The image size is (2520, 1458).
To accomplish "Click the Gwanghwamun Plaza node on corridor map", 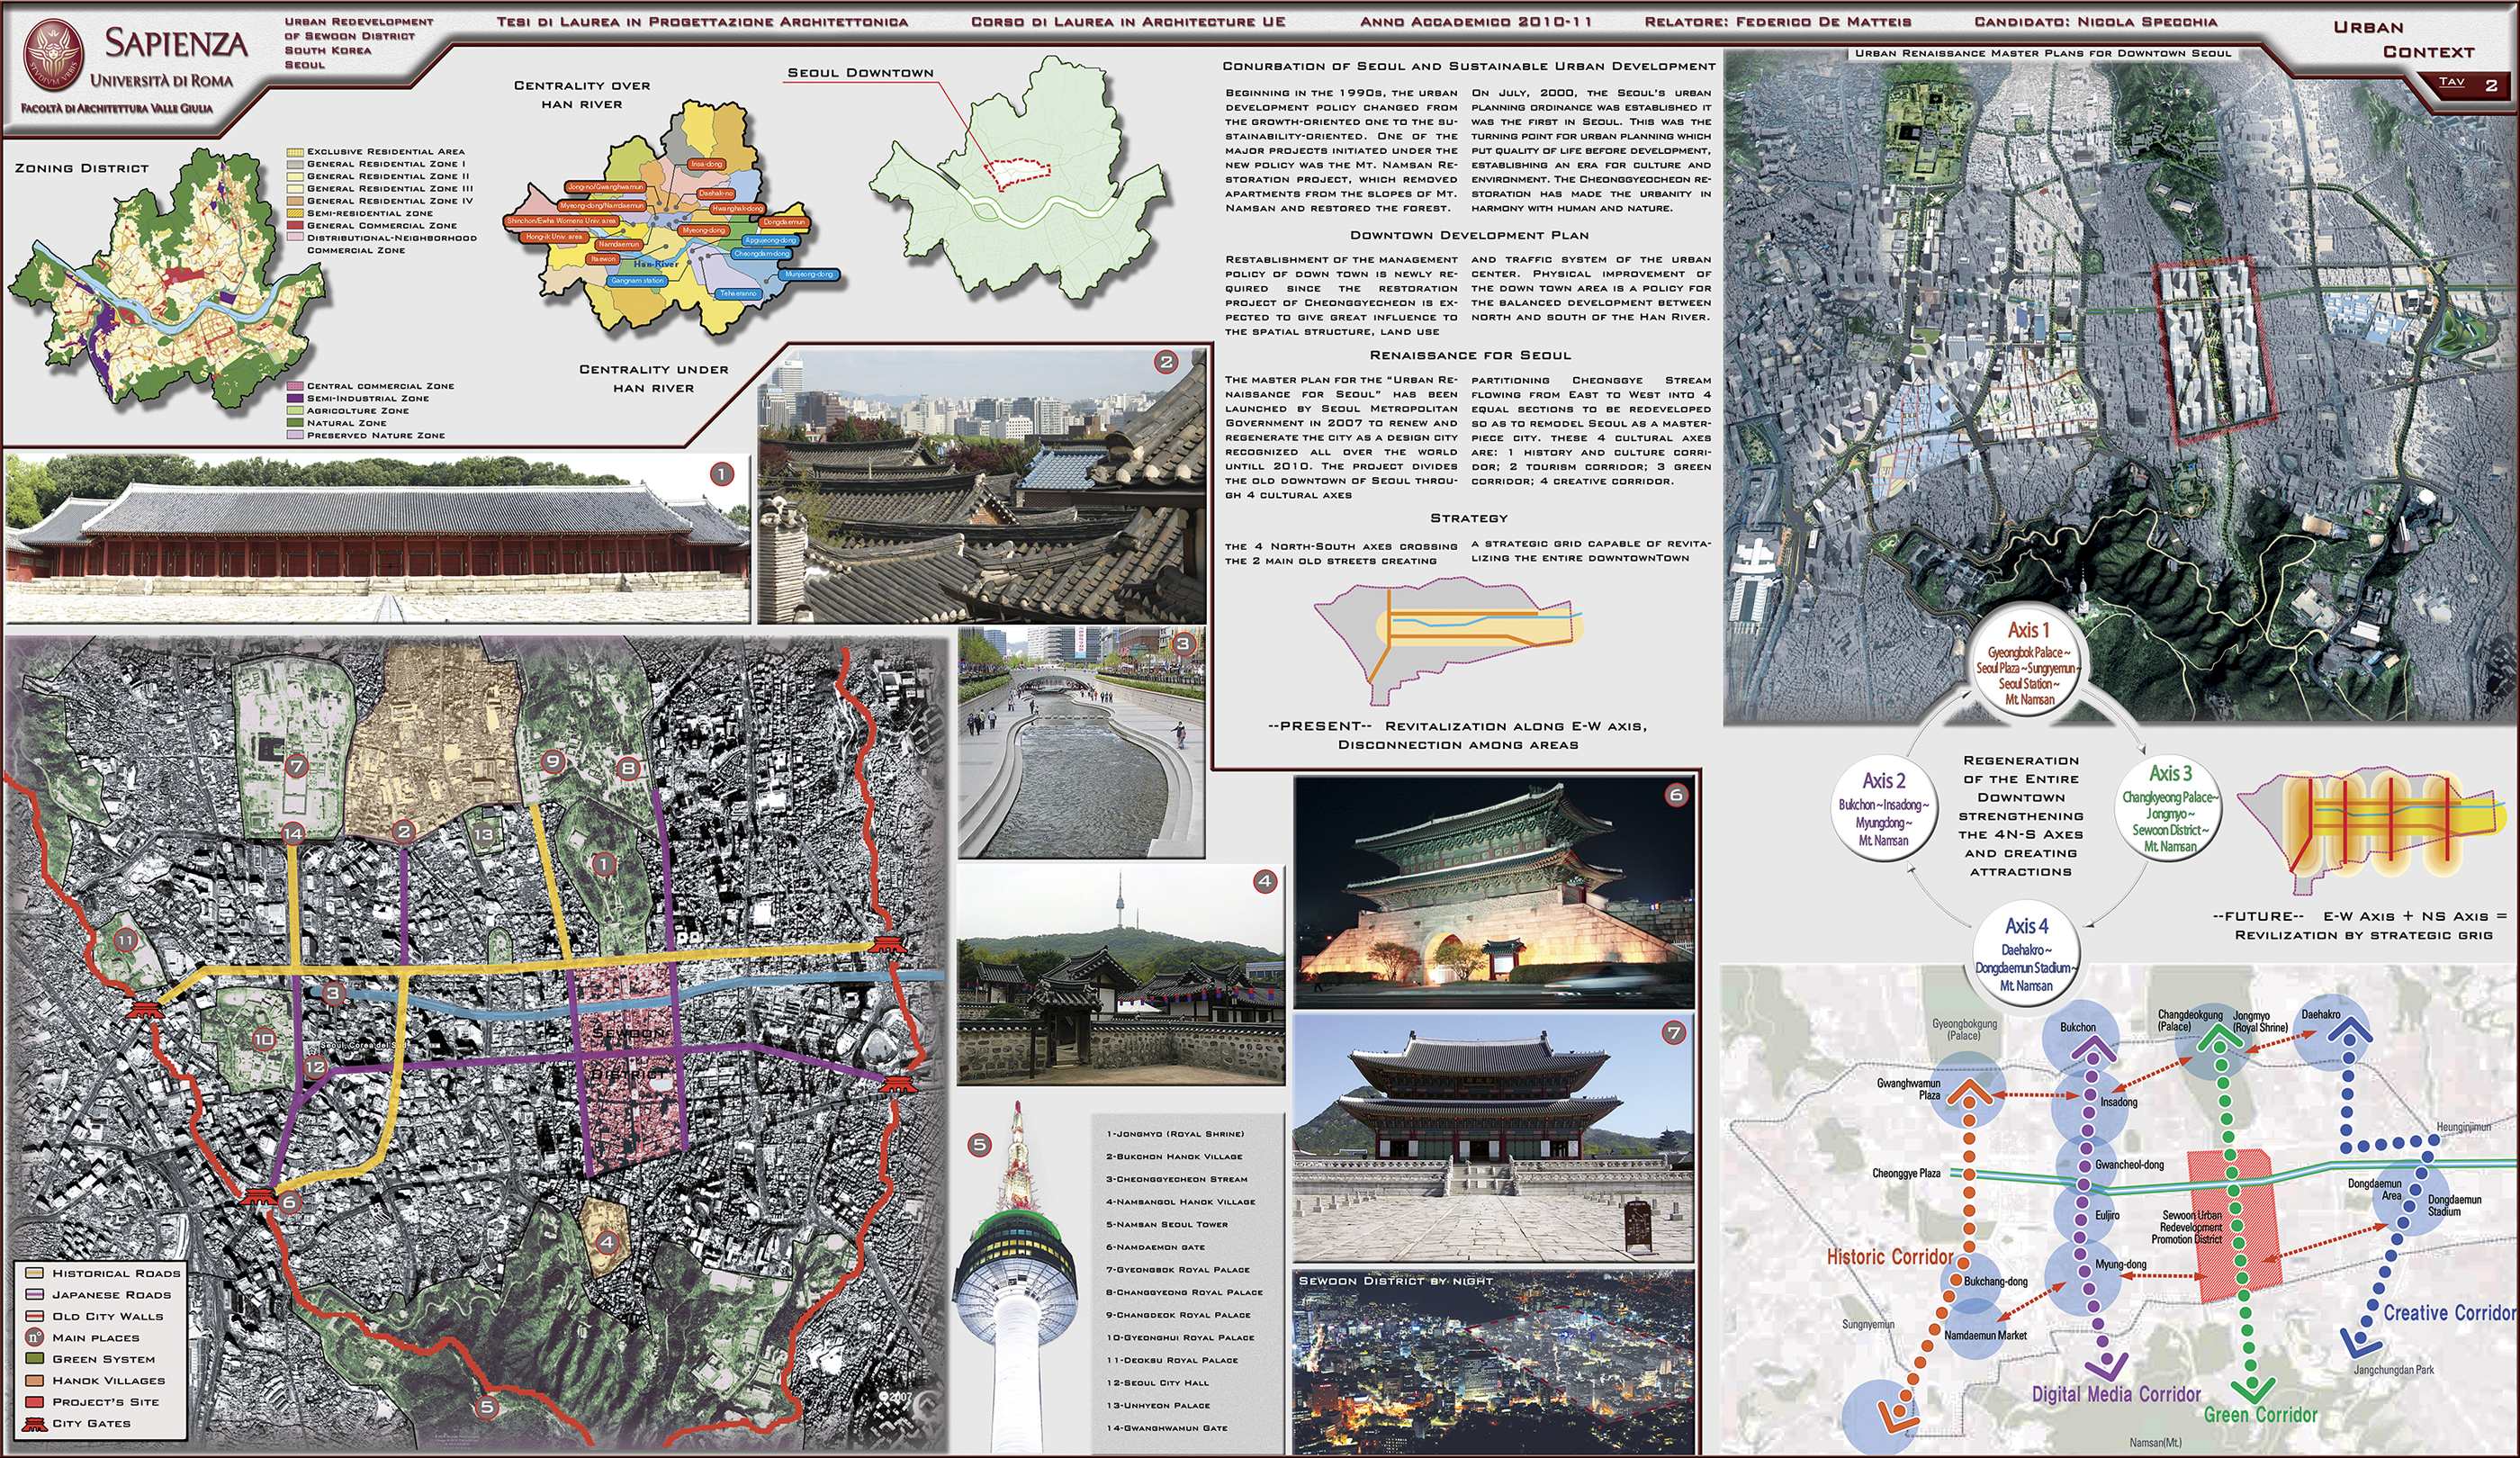I will (1967, 1092).
